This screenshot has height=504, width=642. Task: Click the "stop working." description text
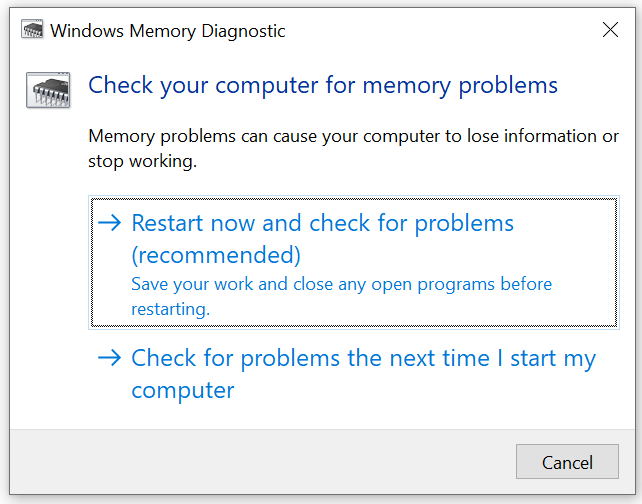(x=142, y=162)
